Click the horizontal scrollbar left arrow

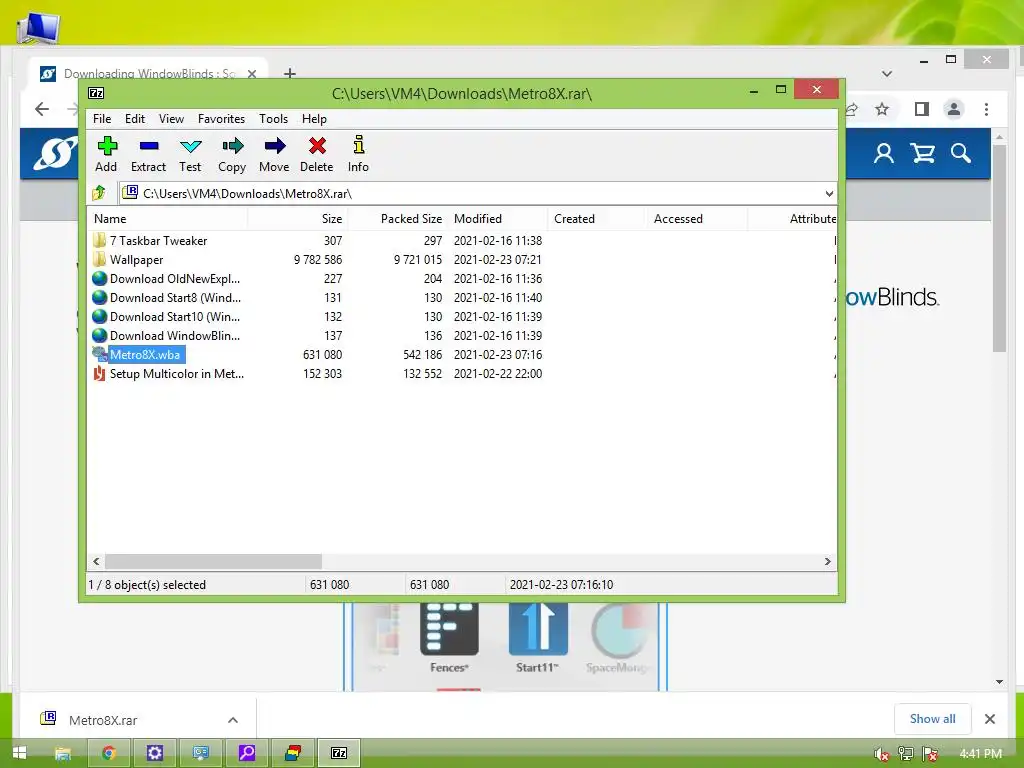(96, 561)
